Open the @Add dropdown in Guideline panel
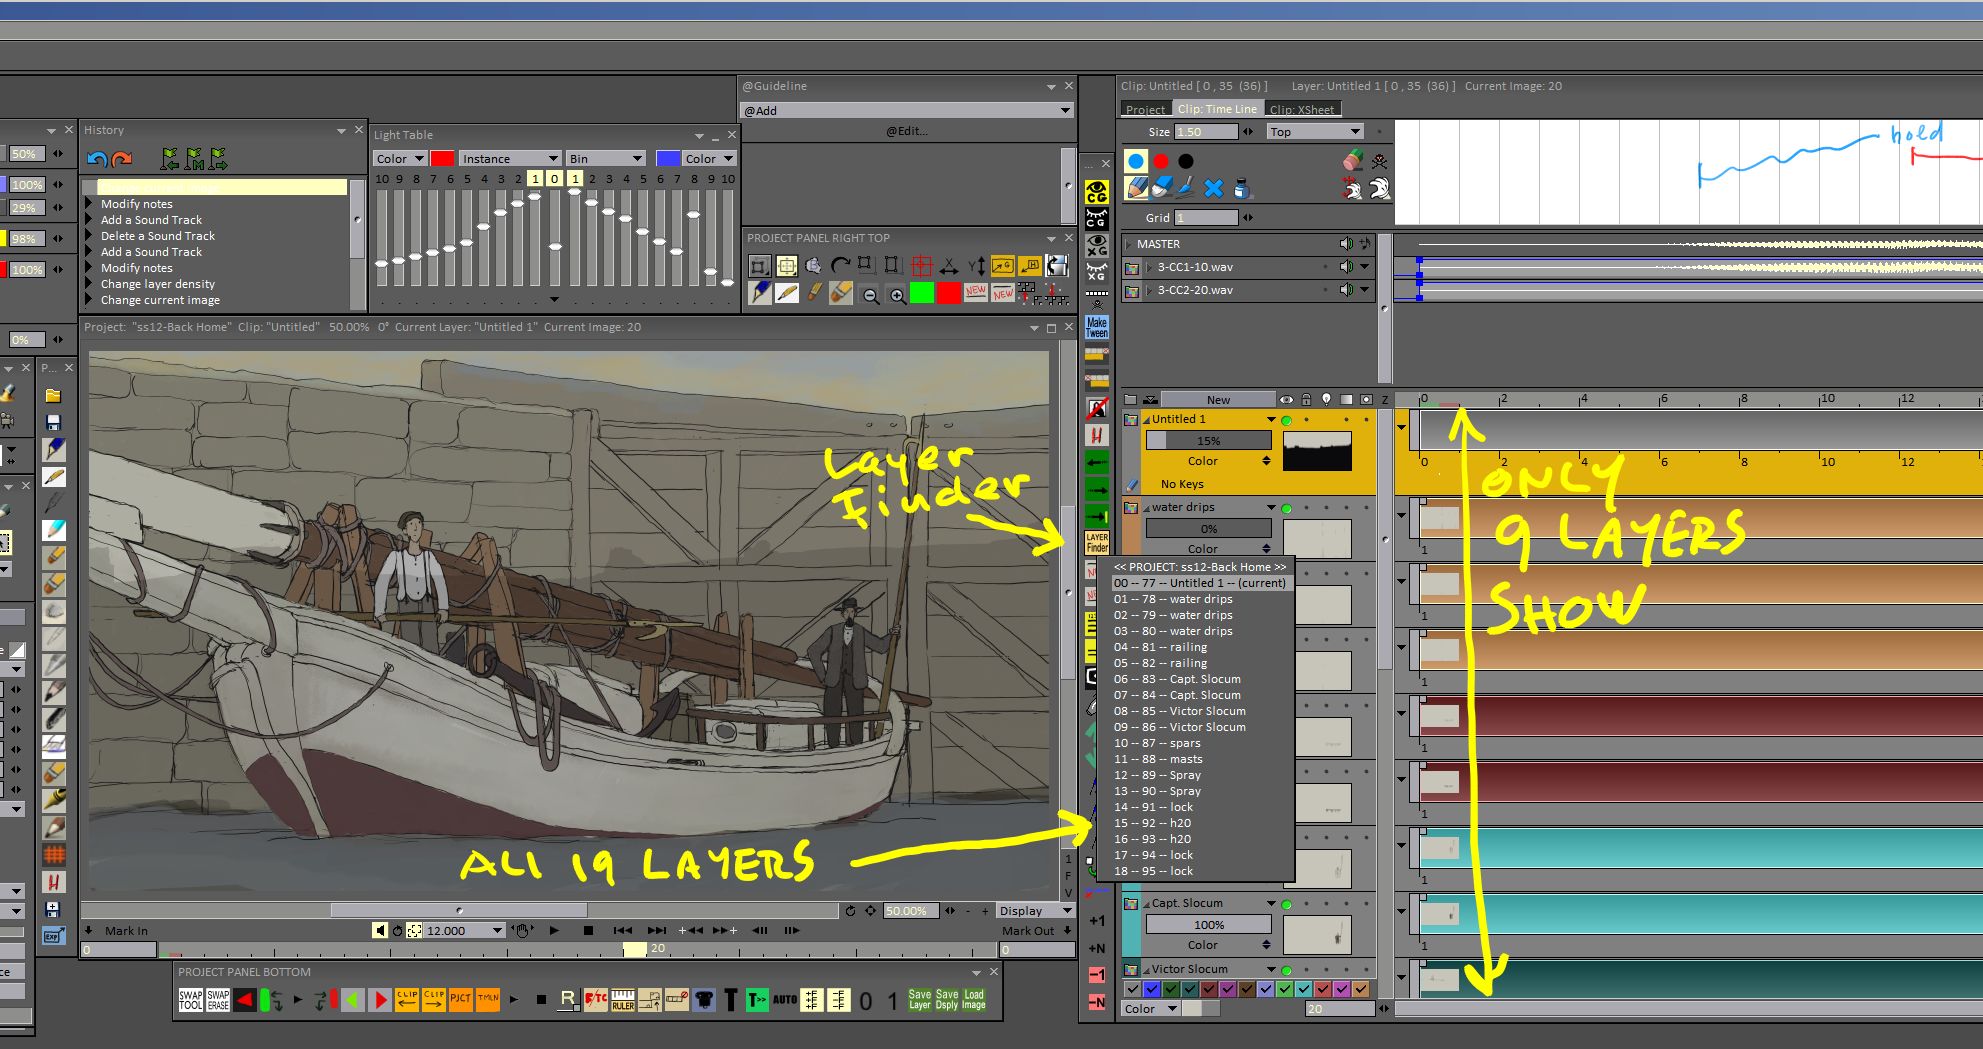1983x1049 pixels. pyautogui.click(x=907, y=110)
